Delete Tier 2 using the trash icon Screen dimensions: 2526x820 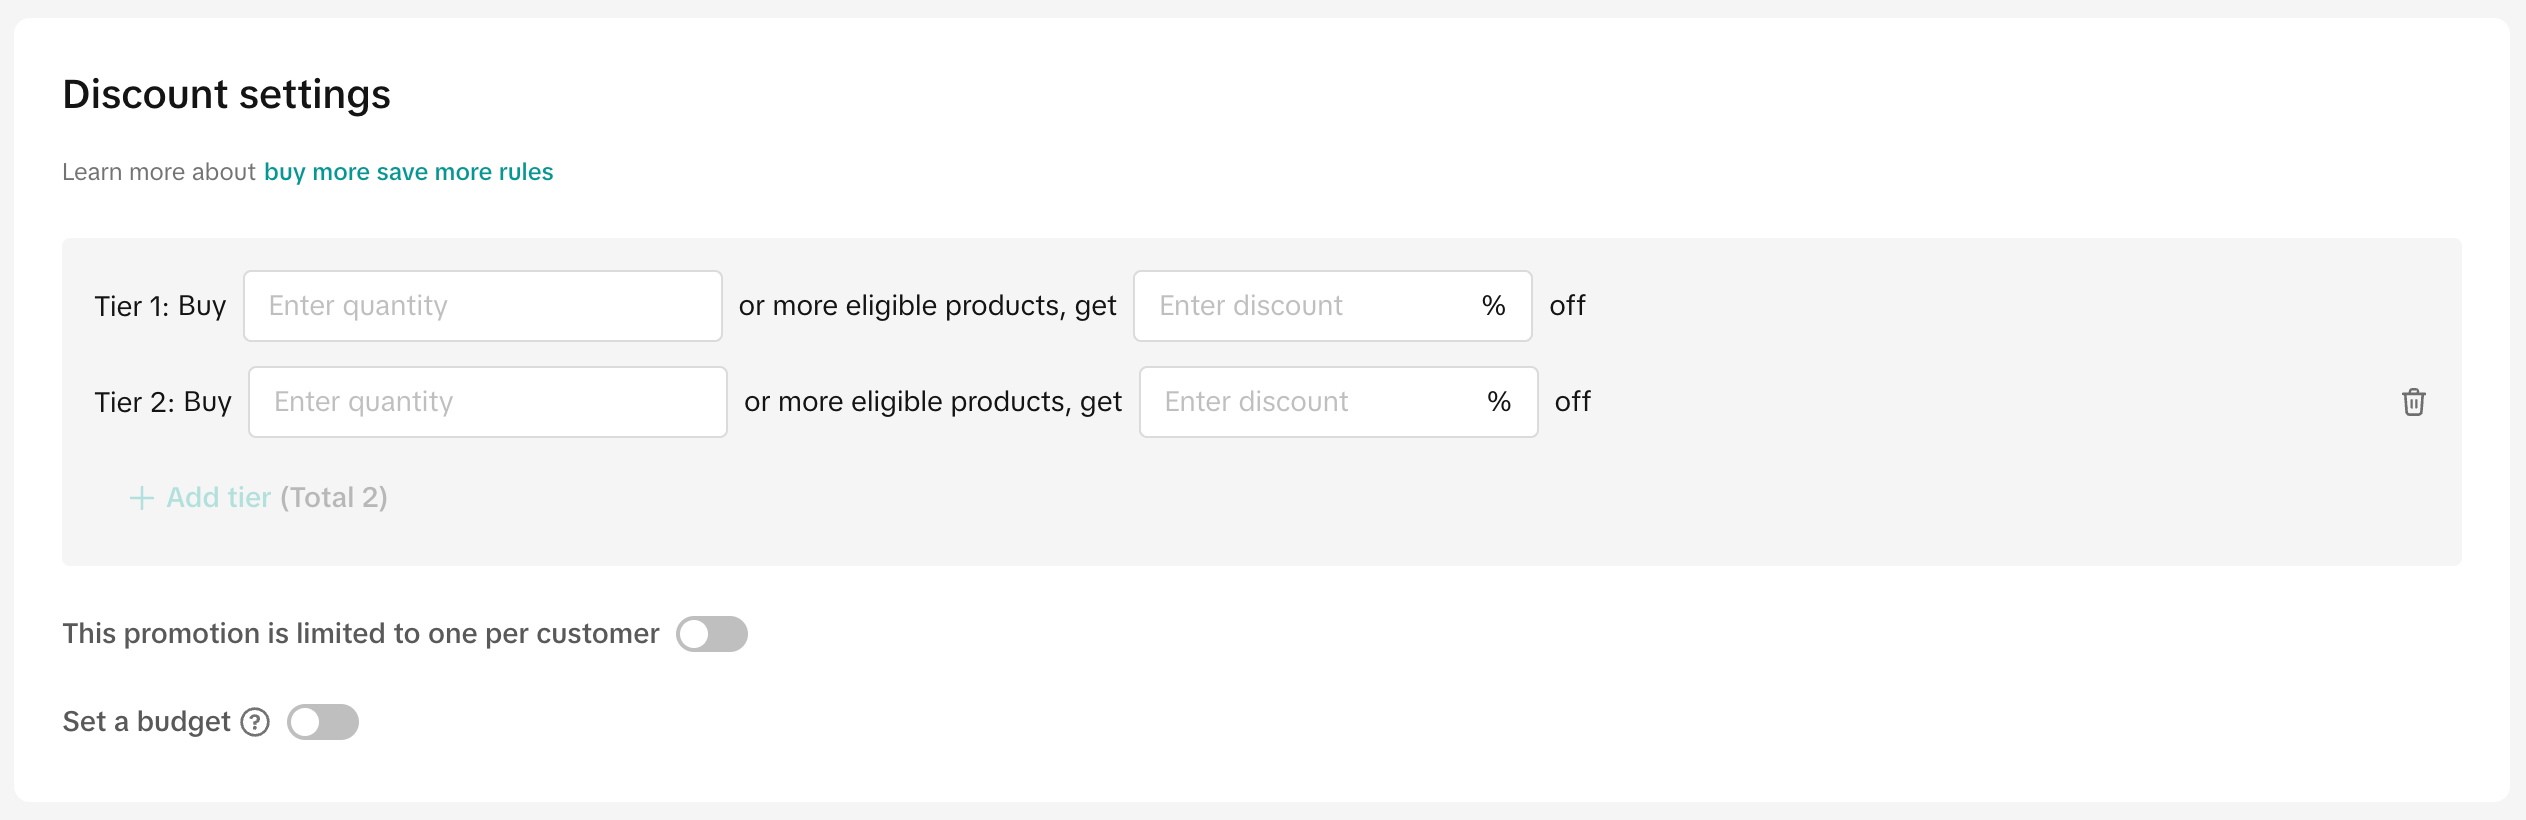2413,402
